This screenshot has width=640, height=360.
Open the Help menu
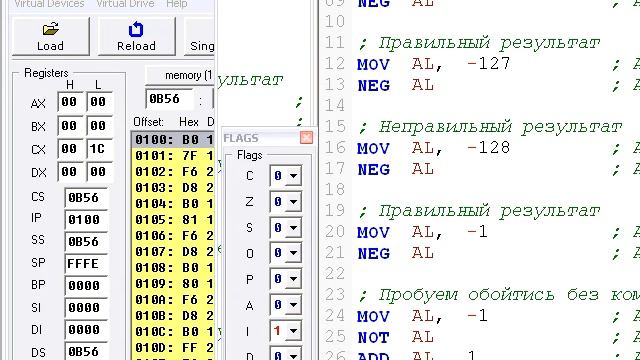tap(177, 4)
